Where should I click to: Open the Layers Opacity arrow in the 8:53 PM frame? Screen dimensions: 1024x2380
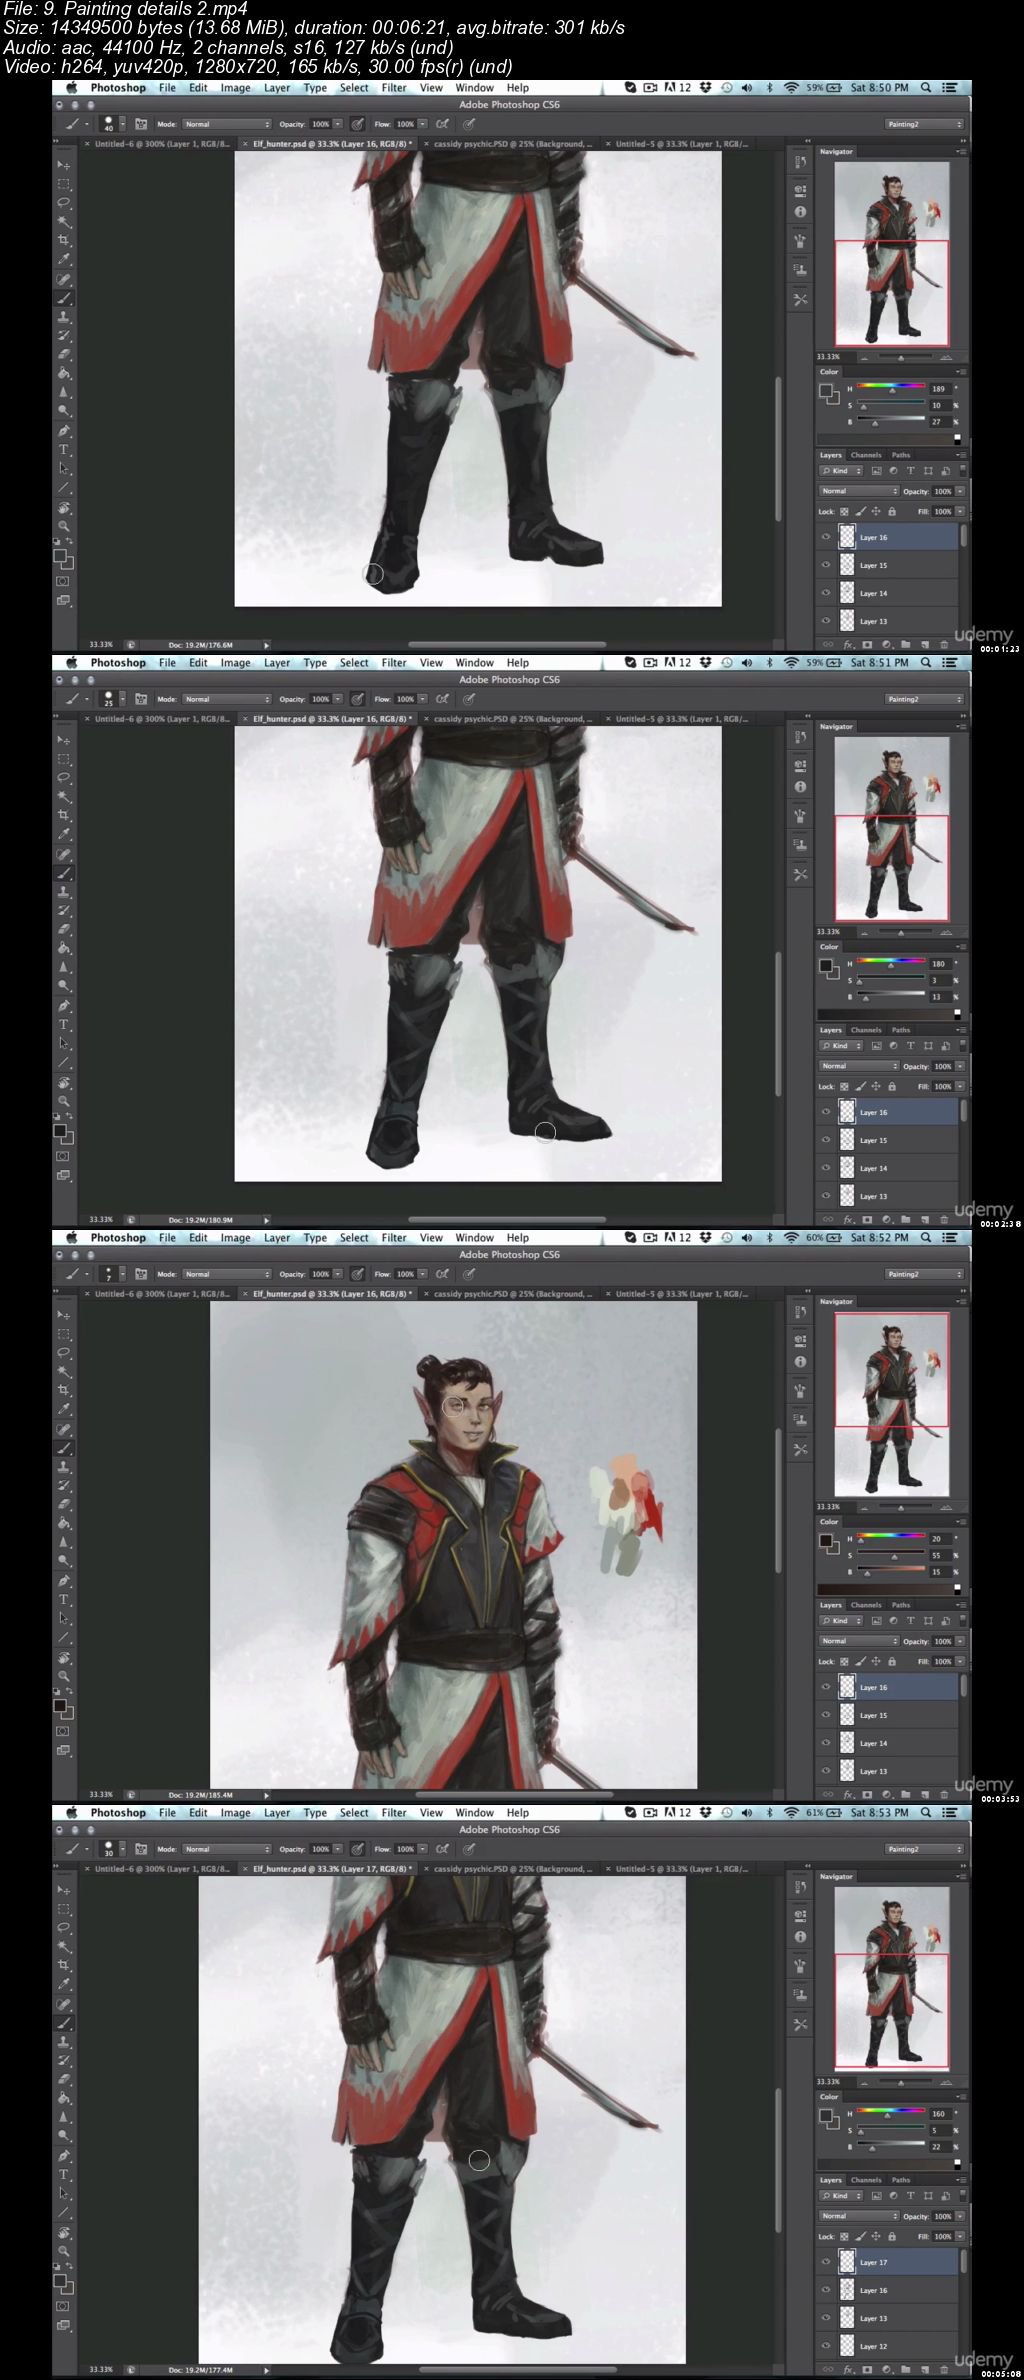point(960,2216)
